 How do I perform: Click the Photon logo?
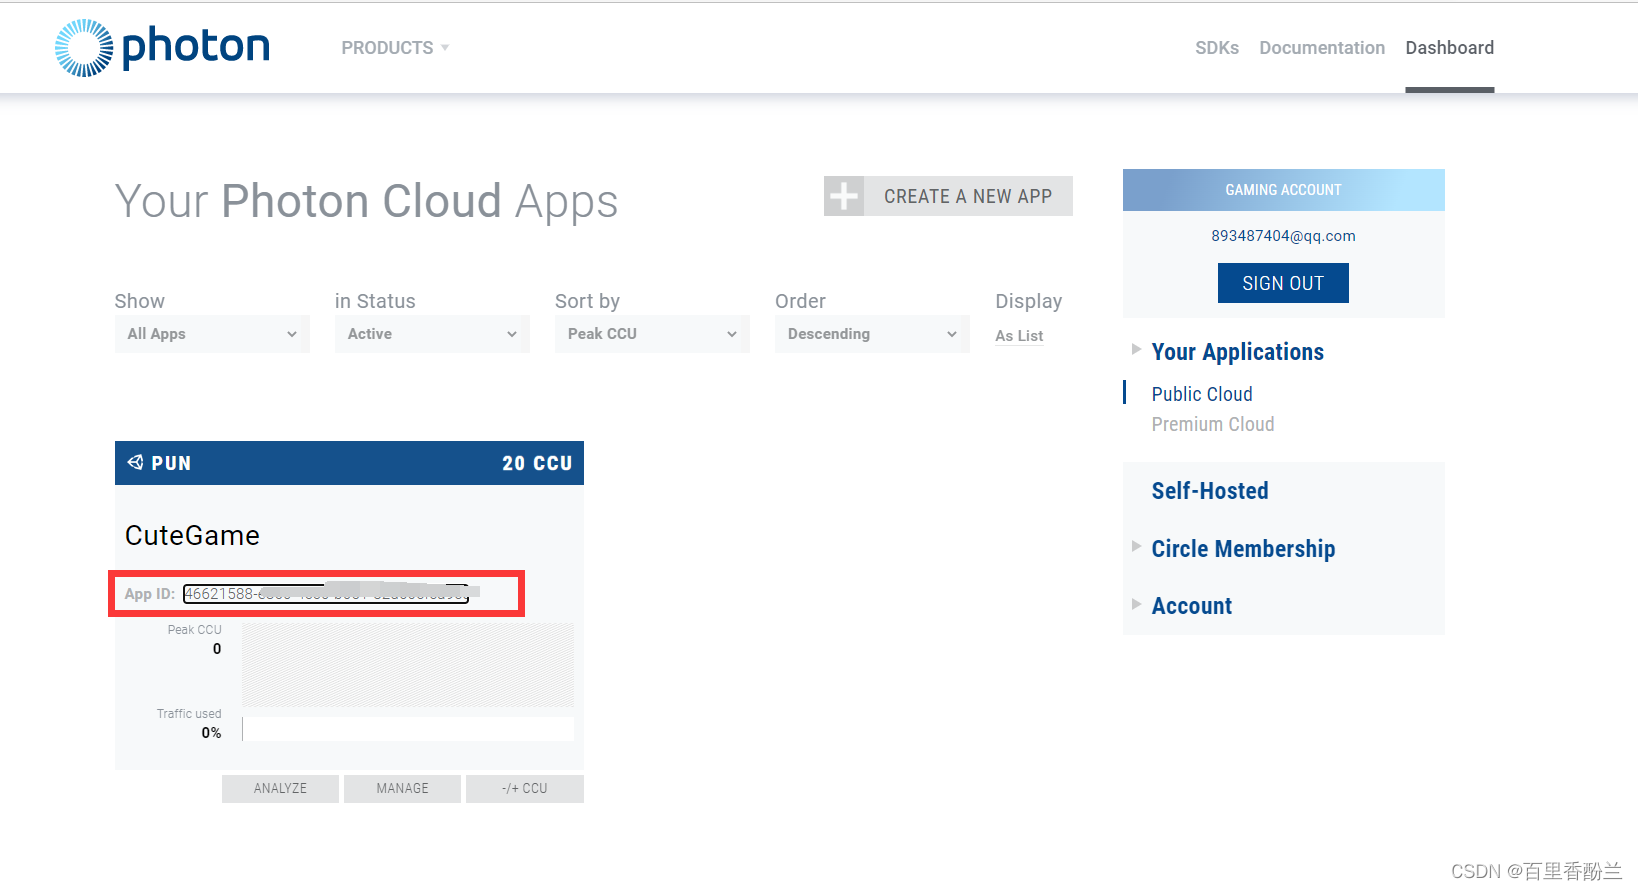point(162,47)
